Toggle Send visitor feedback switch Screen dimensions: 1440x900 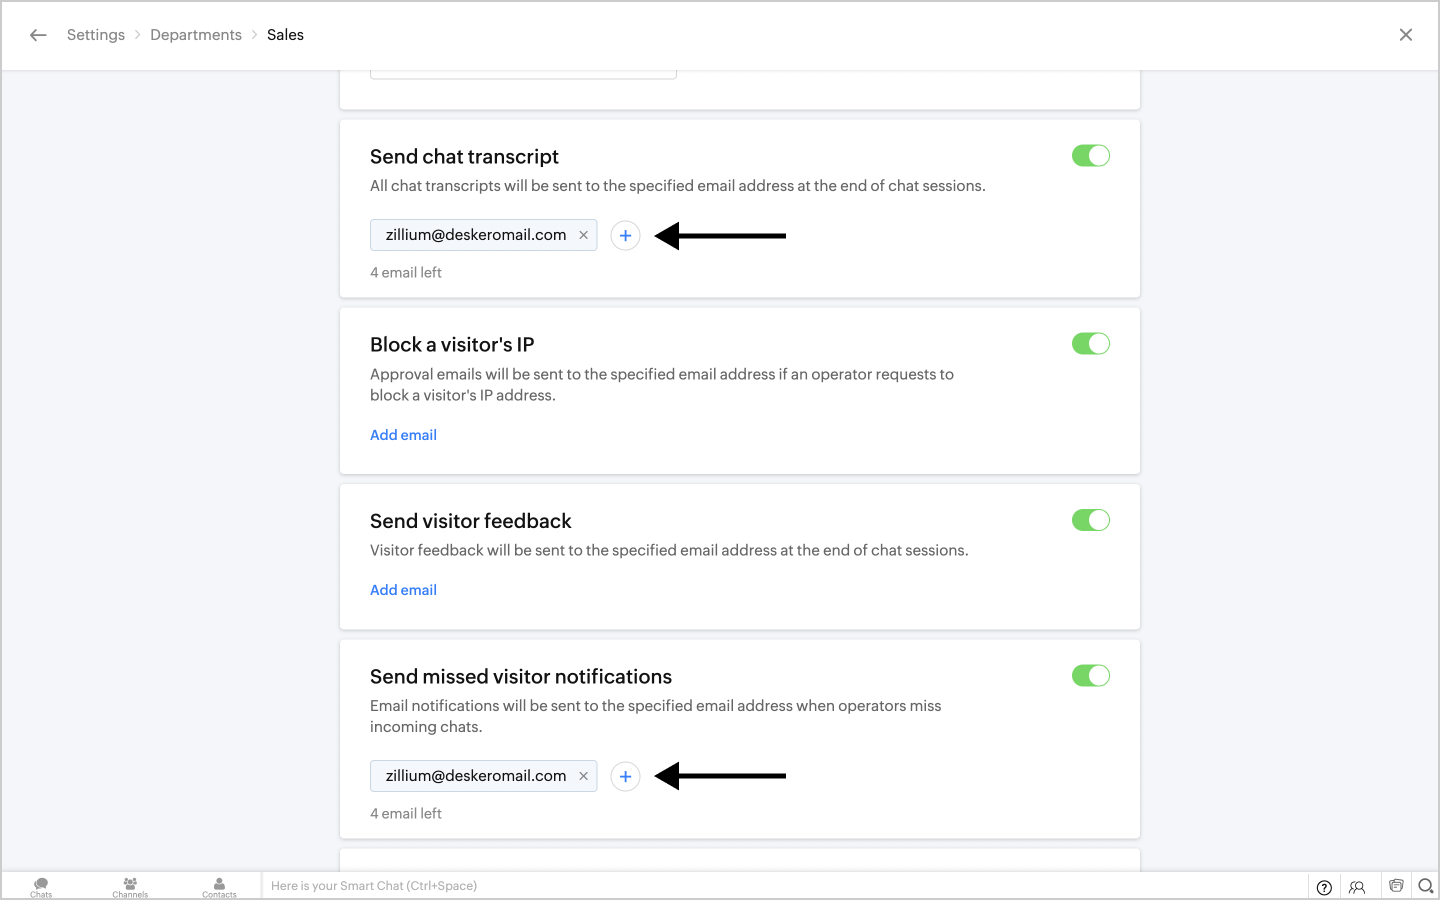point(1090,520)
